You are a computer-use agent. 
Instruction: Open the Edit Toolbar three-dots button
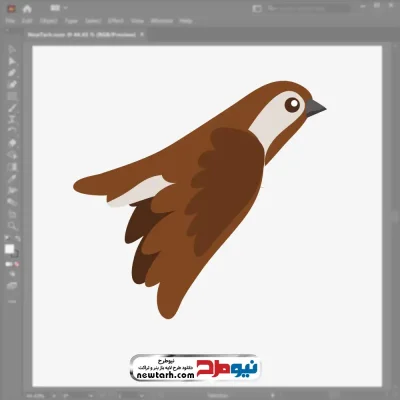12,301
